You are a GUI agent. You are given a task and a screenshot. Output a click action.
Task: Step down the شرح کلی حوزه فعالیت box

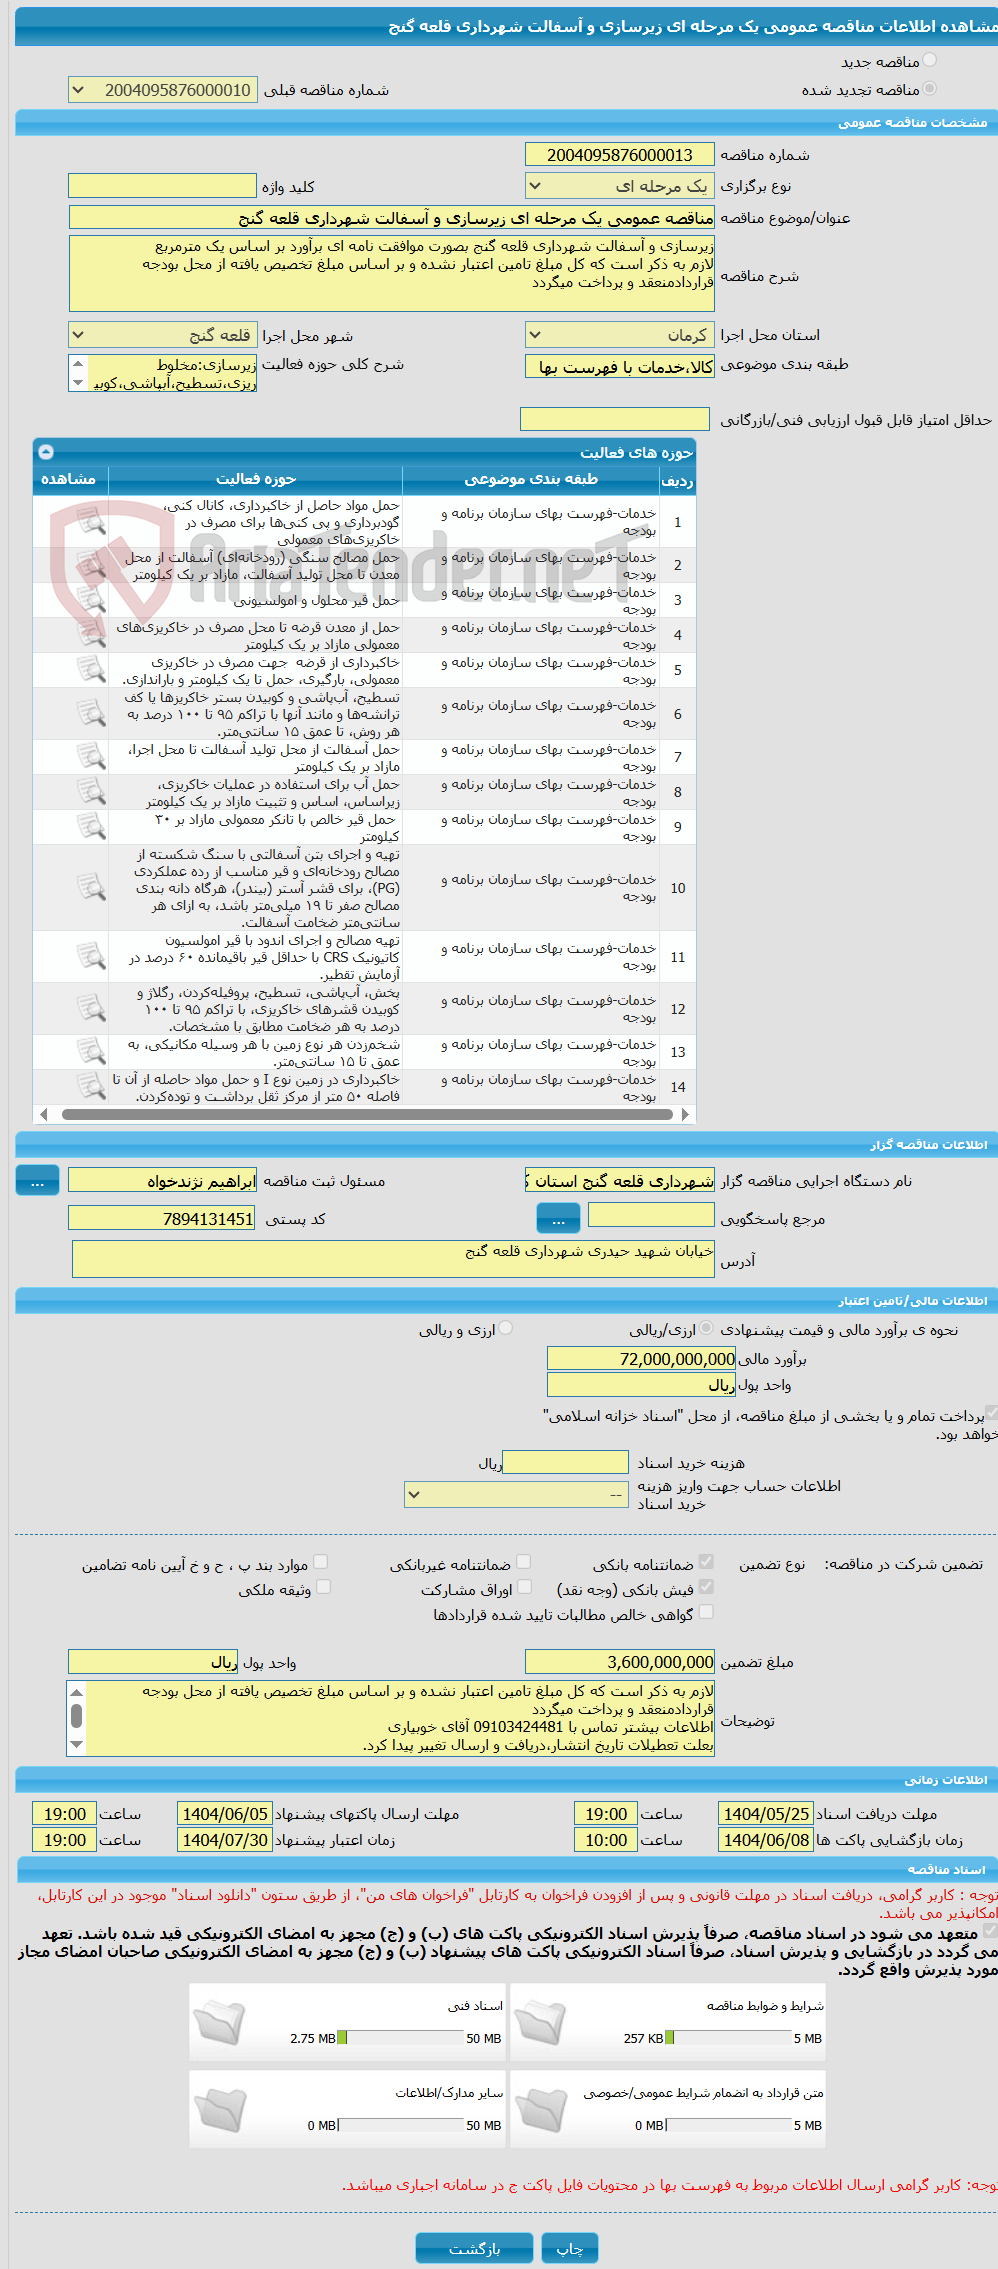78,382
